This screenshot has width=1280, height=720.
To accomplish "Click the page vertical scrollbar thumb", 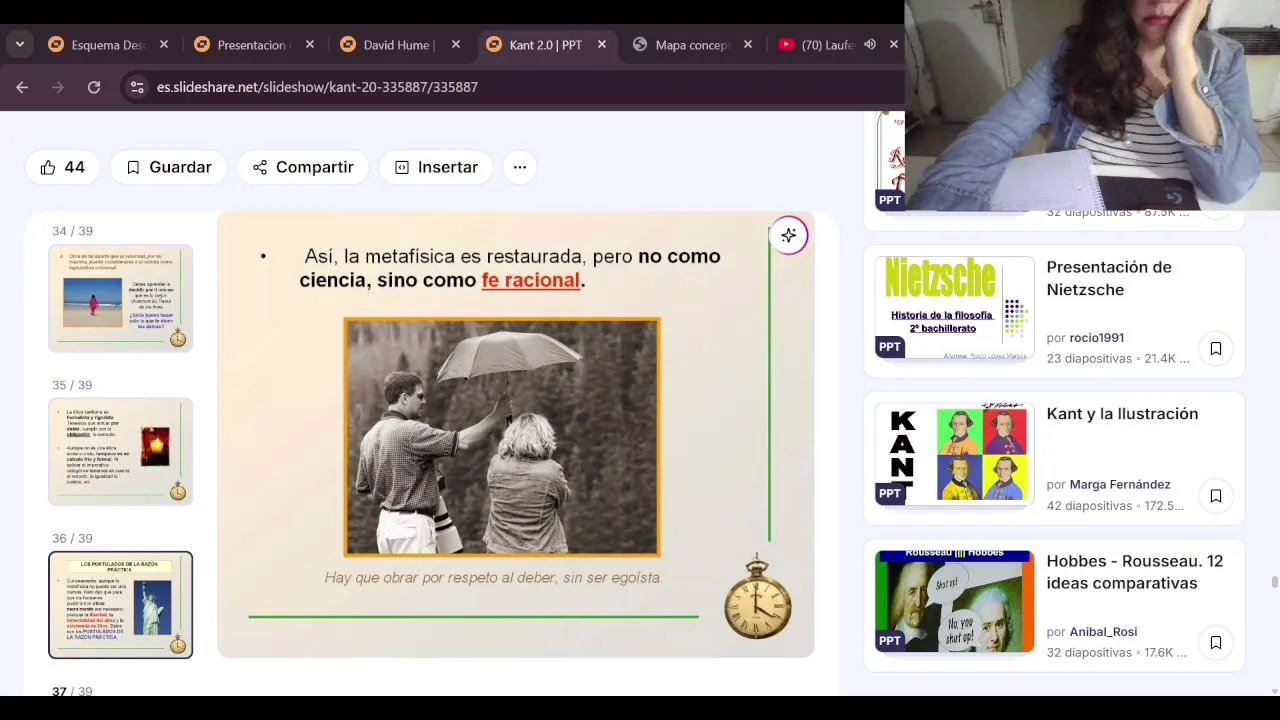I will (x=1274, y=583).
